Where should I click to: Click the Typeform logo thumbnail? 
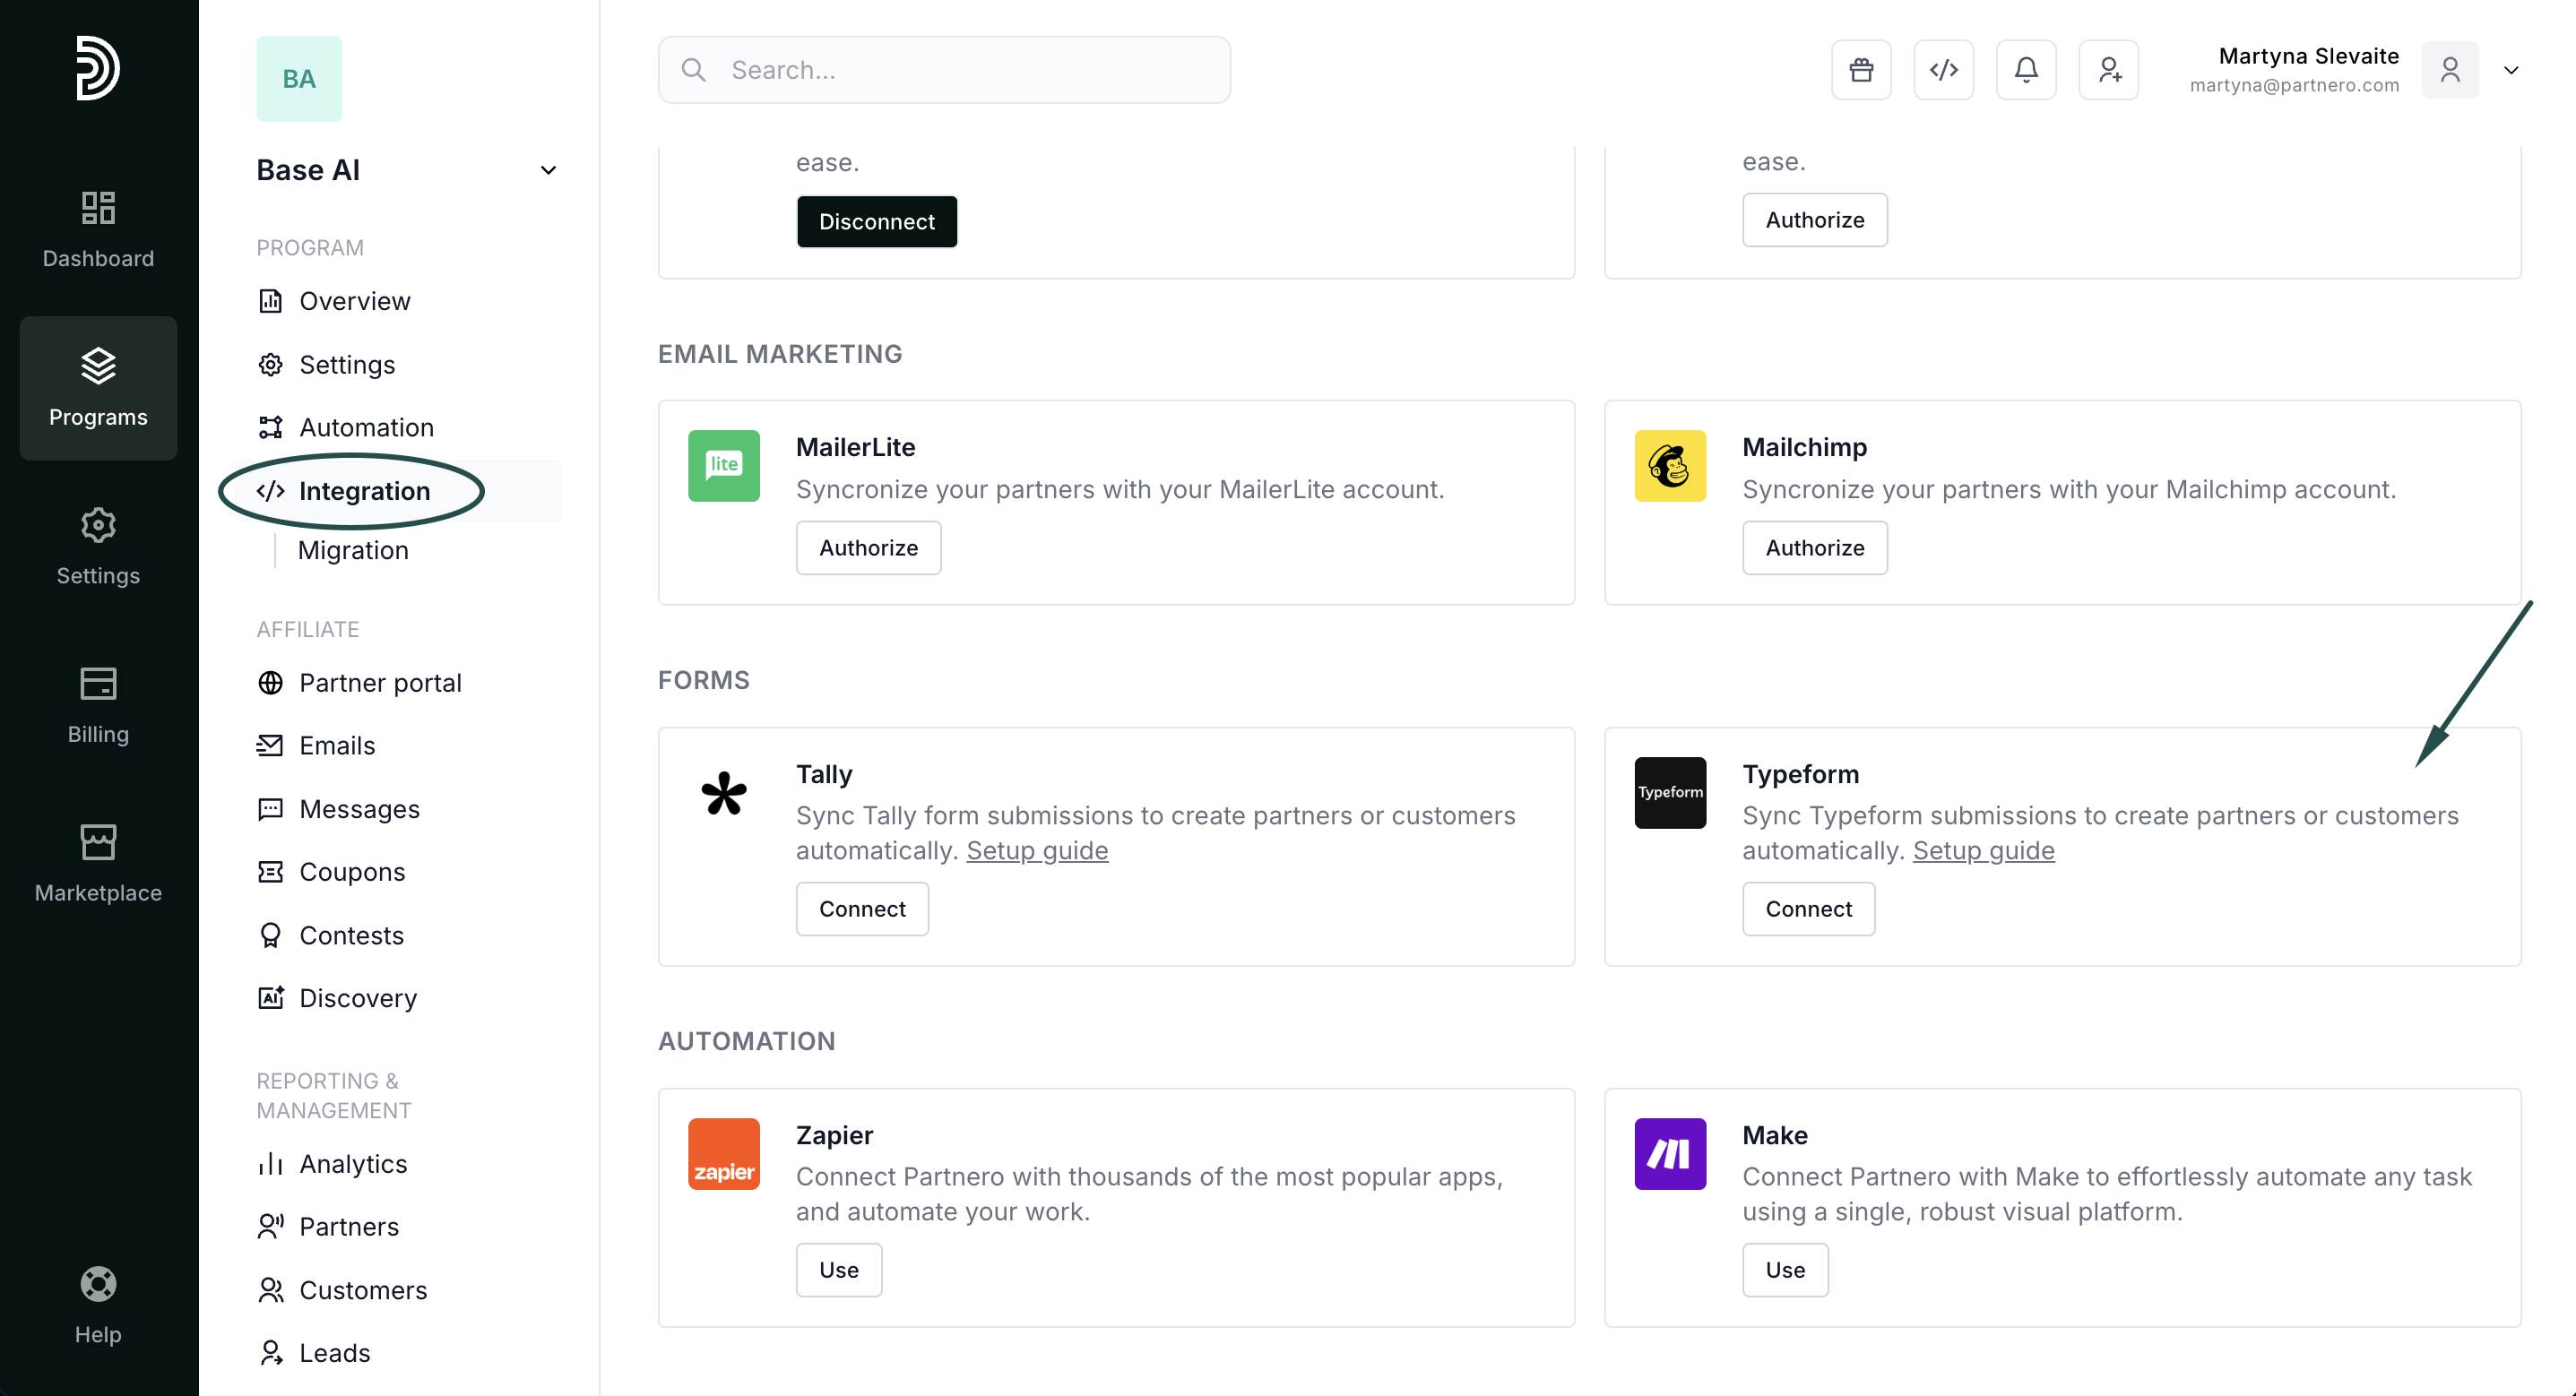pos(1670,792)
